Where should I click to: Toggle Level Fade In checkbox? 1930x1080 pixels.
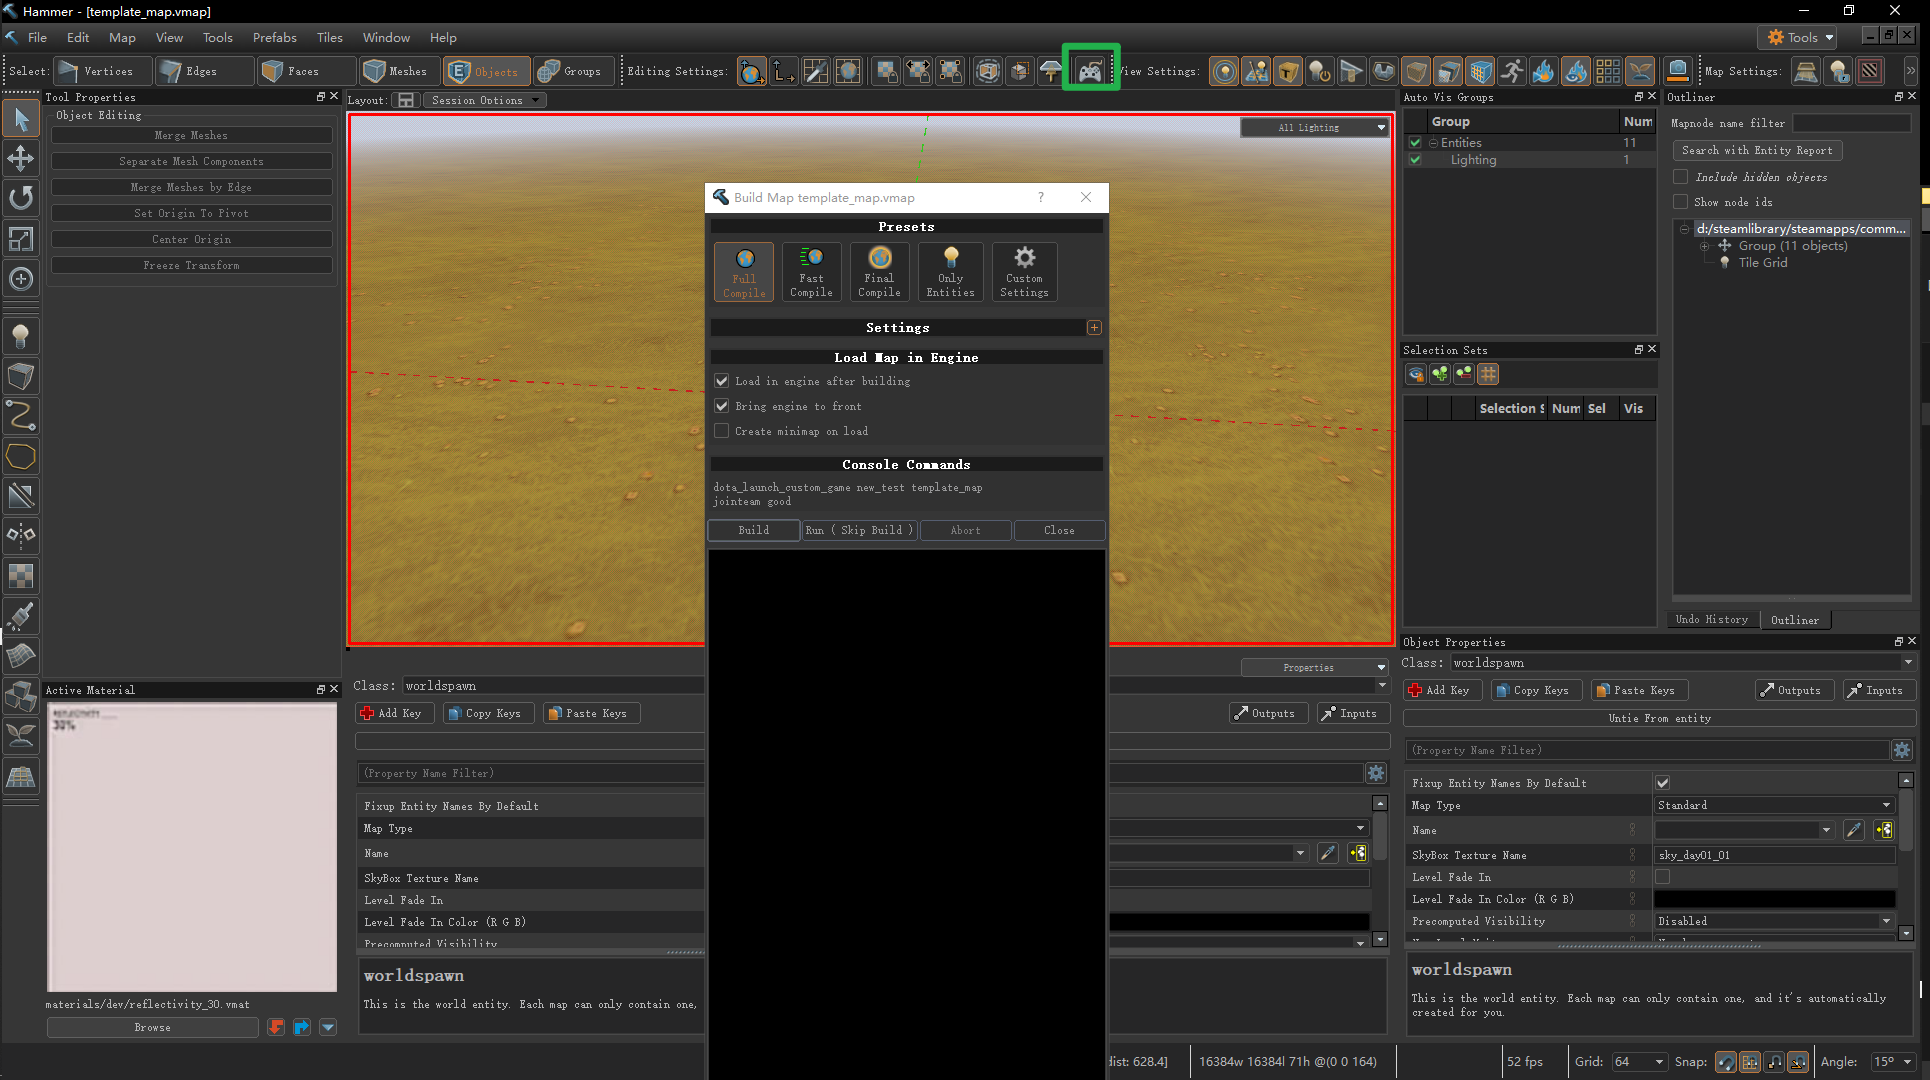click(x=1663, y=877)
